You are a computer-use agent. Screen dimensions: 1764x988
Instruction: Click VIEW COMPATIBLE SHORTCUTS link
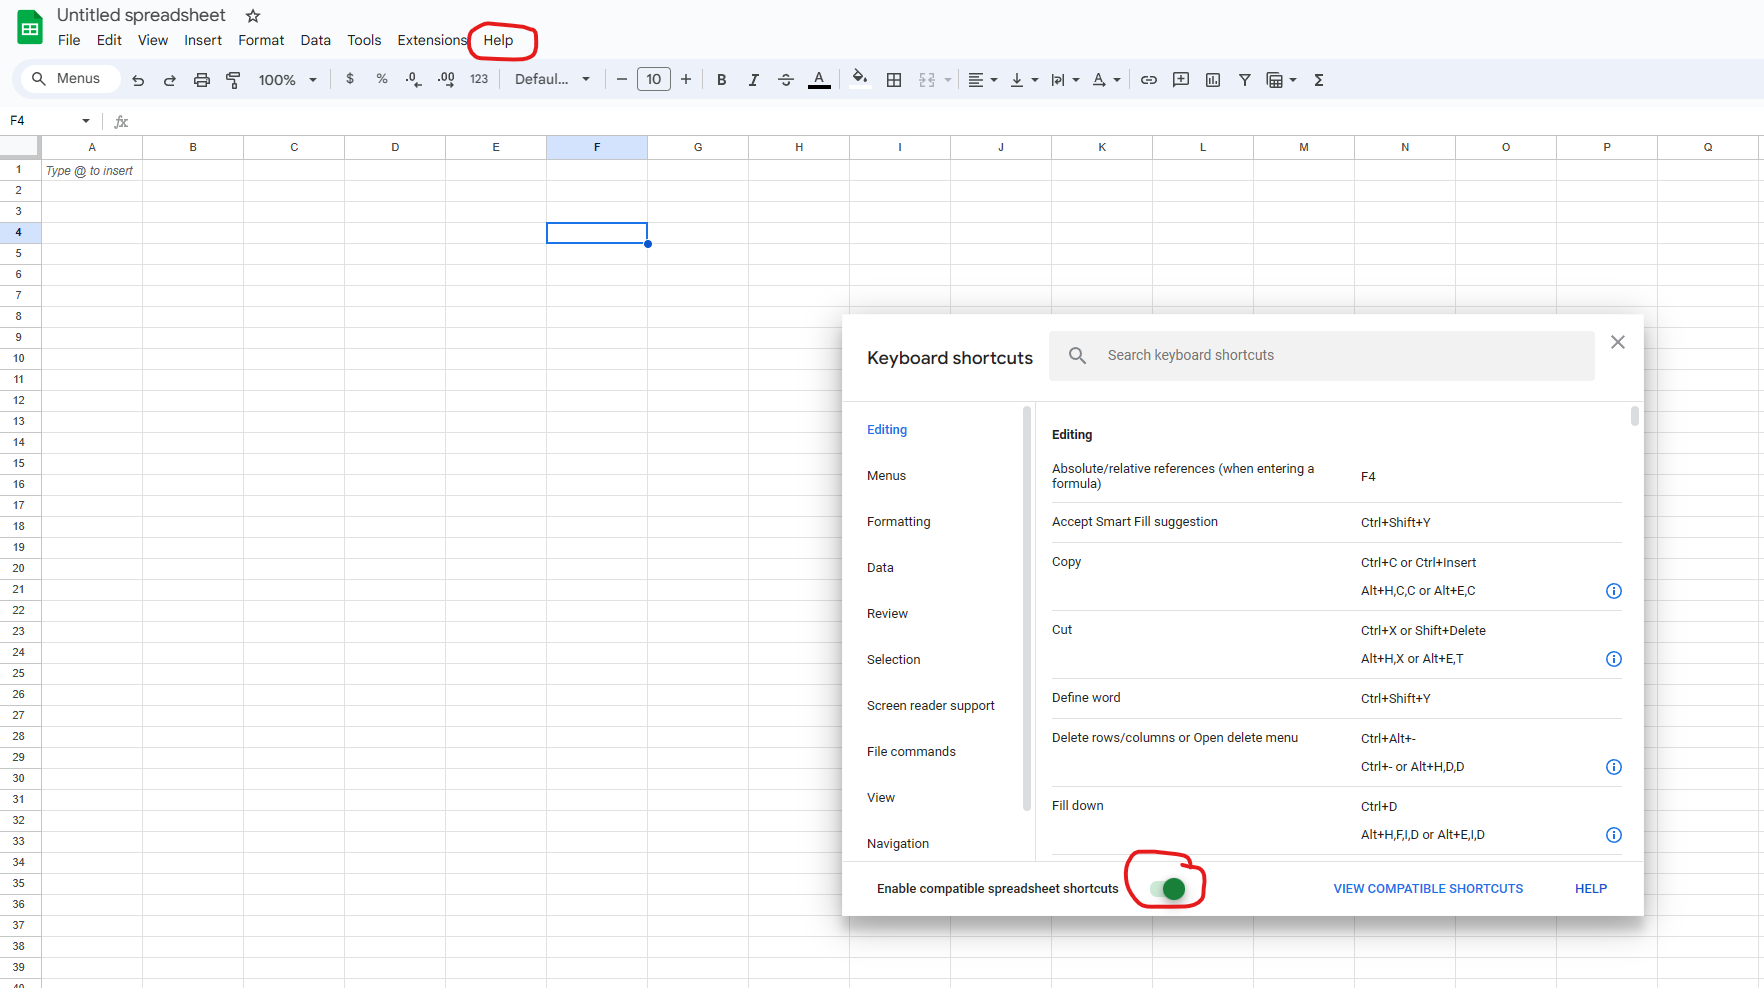[x=1428, y=888]
